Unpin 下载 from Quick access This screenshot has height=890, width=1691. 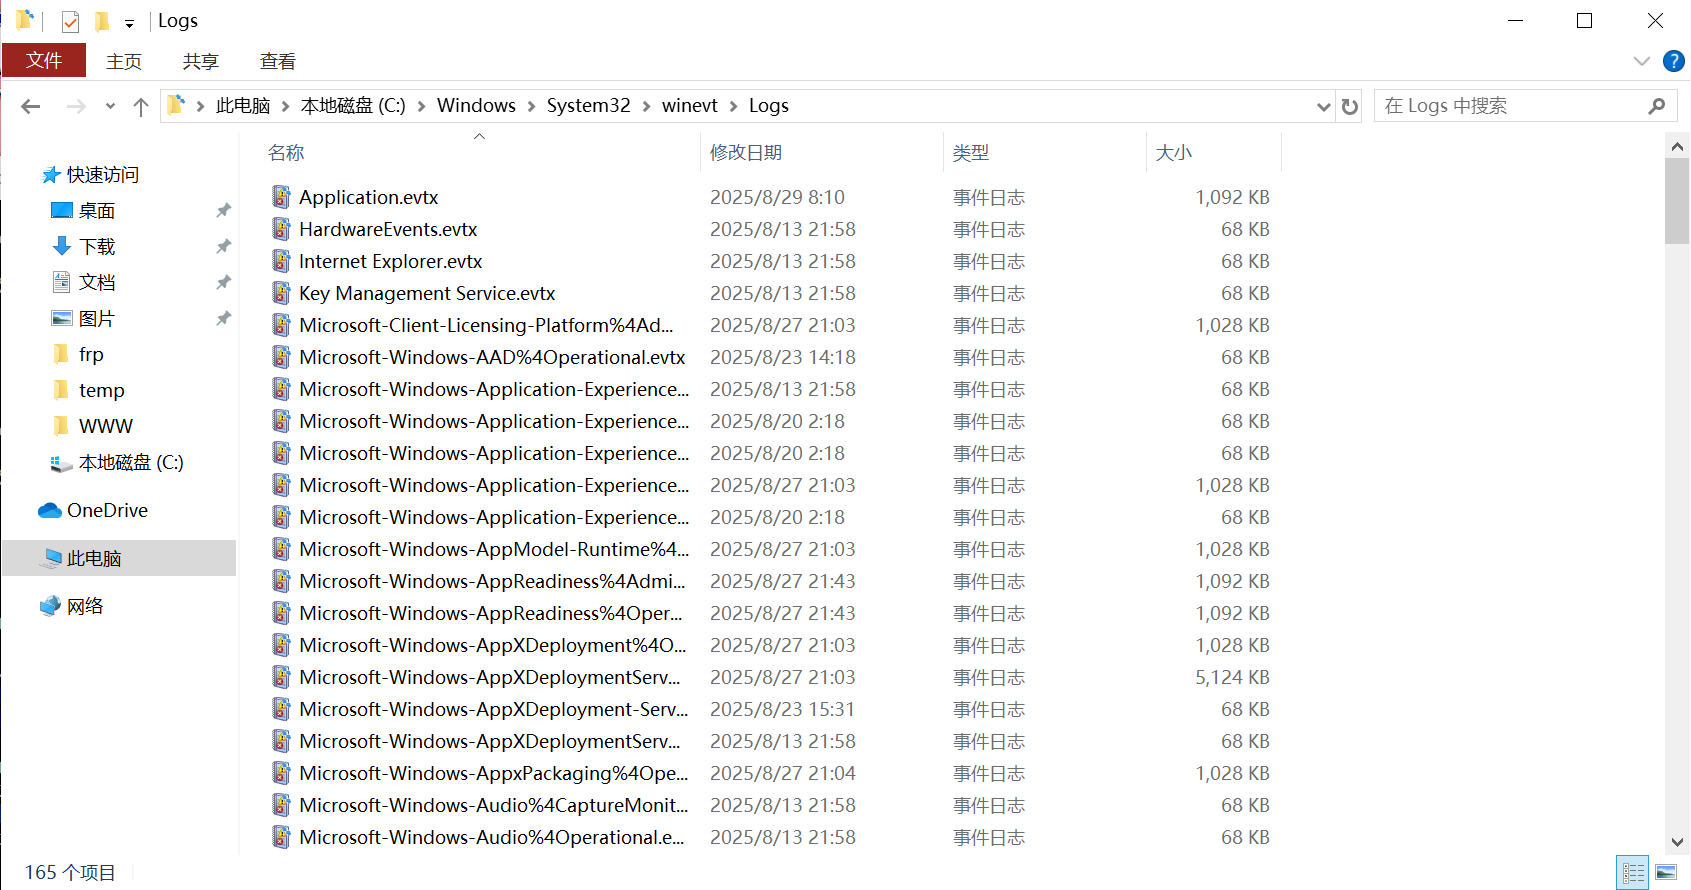(x=223, y=246)
